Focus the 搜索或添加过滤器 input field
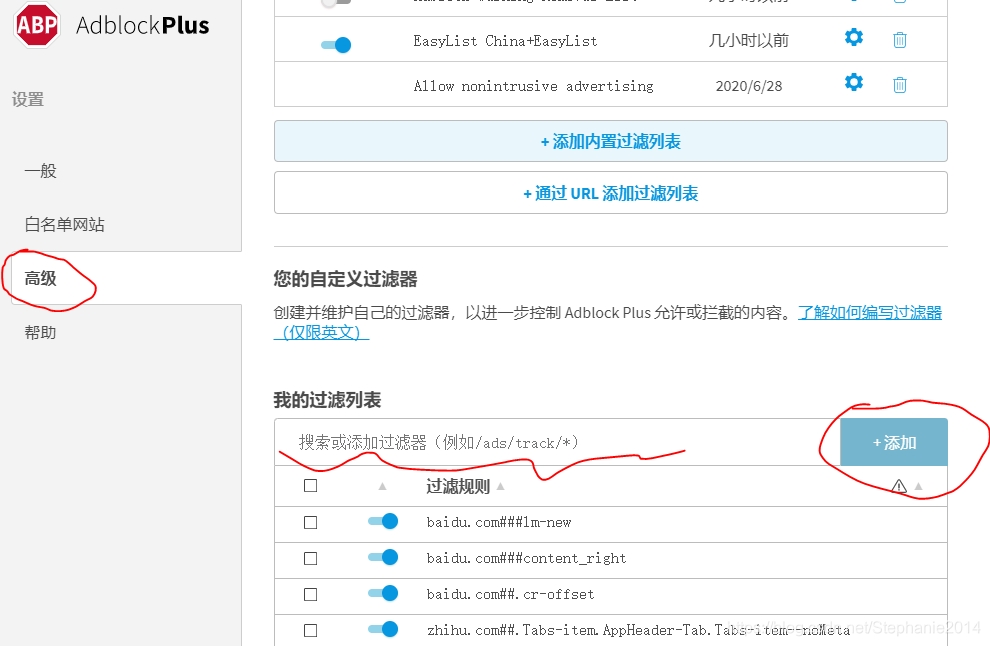 coord(558,442)
